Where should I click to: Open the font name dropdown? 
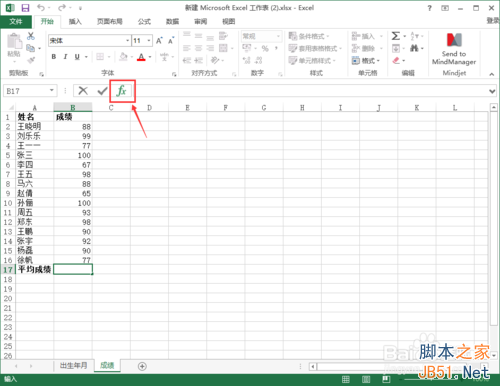click(x=127, y=41)
